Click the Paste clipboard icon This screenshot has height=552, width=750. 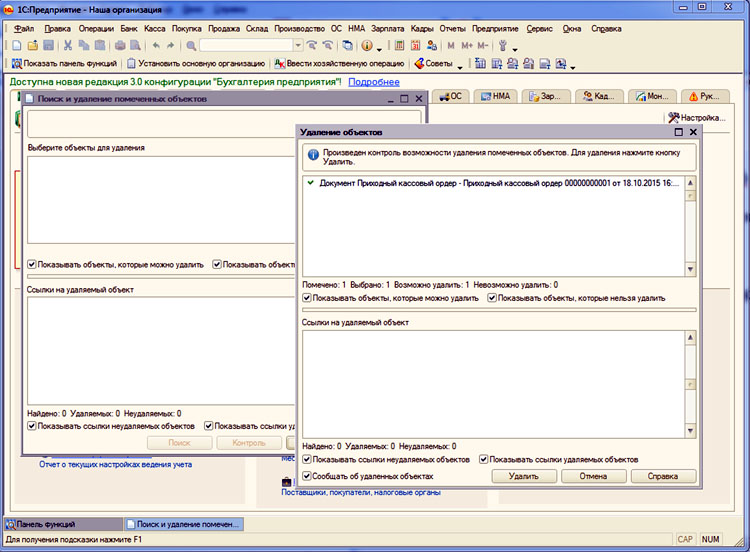(x=100, y=45)
